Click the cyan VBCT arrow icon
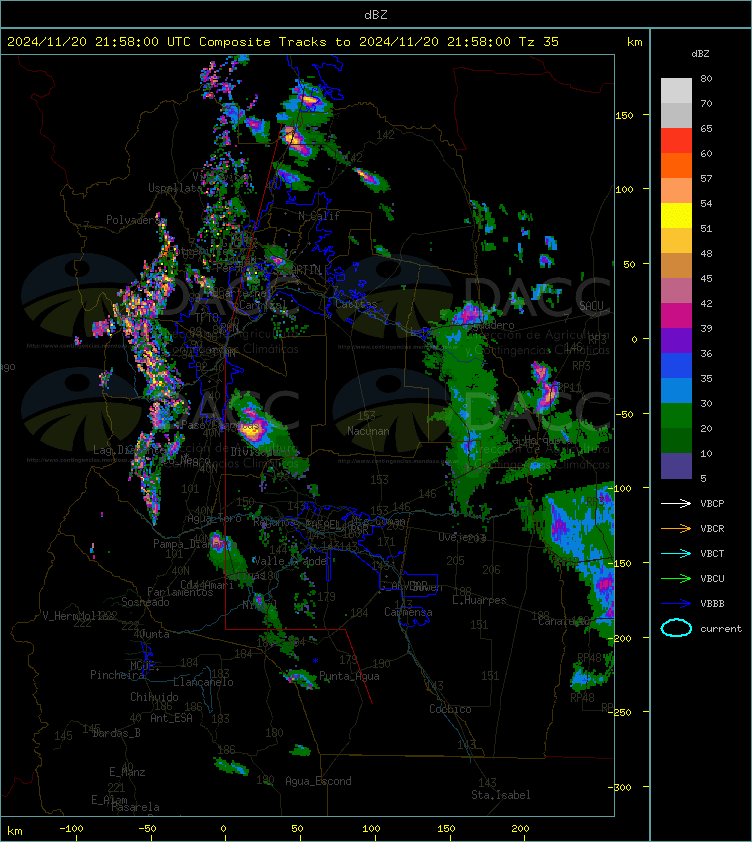The width and height of the screenshot is (752, 842). click(676, 553)
